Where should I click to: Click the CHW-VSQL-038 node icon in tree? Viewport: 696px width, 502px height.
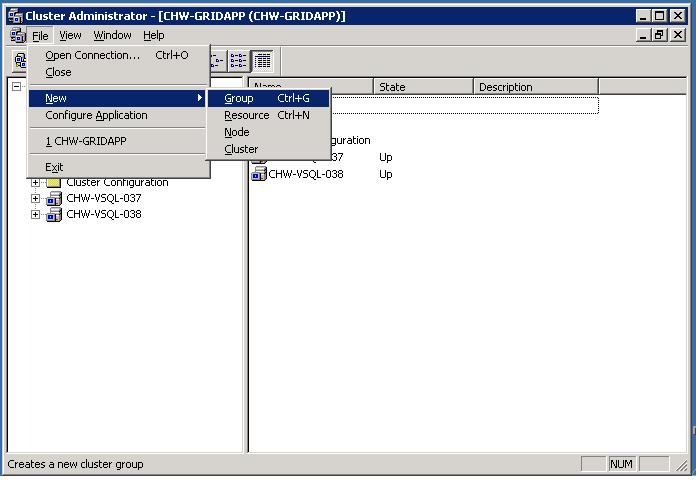click(54, 214)
